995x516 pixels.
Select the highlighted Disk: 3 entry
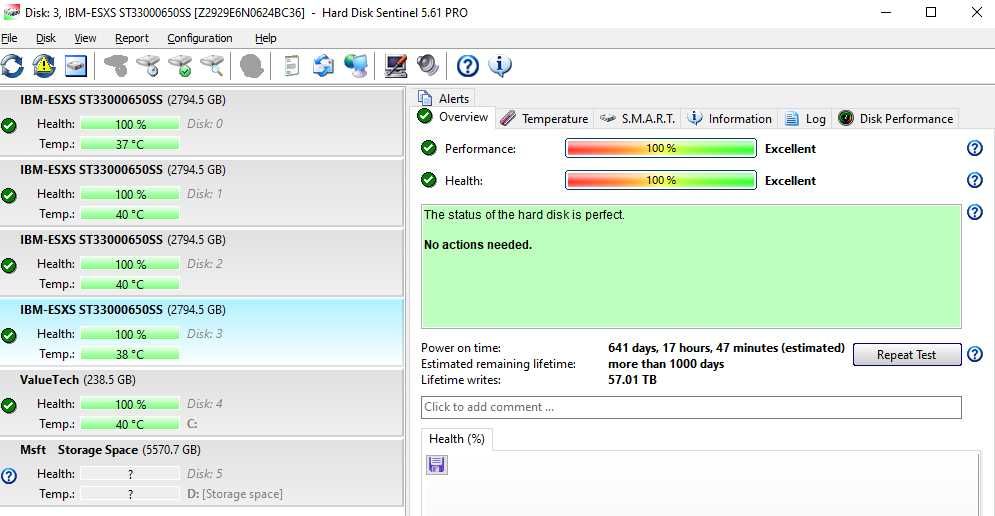(201, 333)
